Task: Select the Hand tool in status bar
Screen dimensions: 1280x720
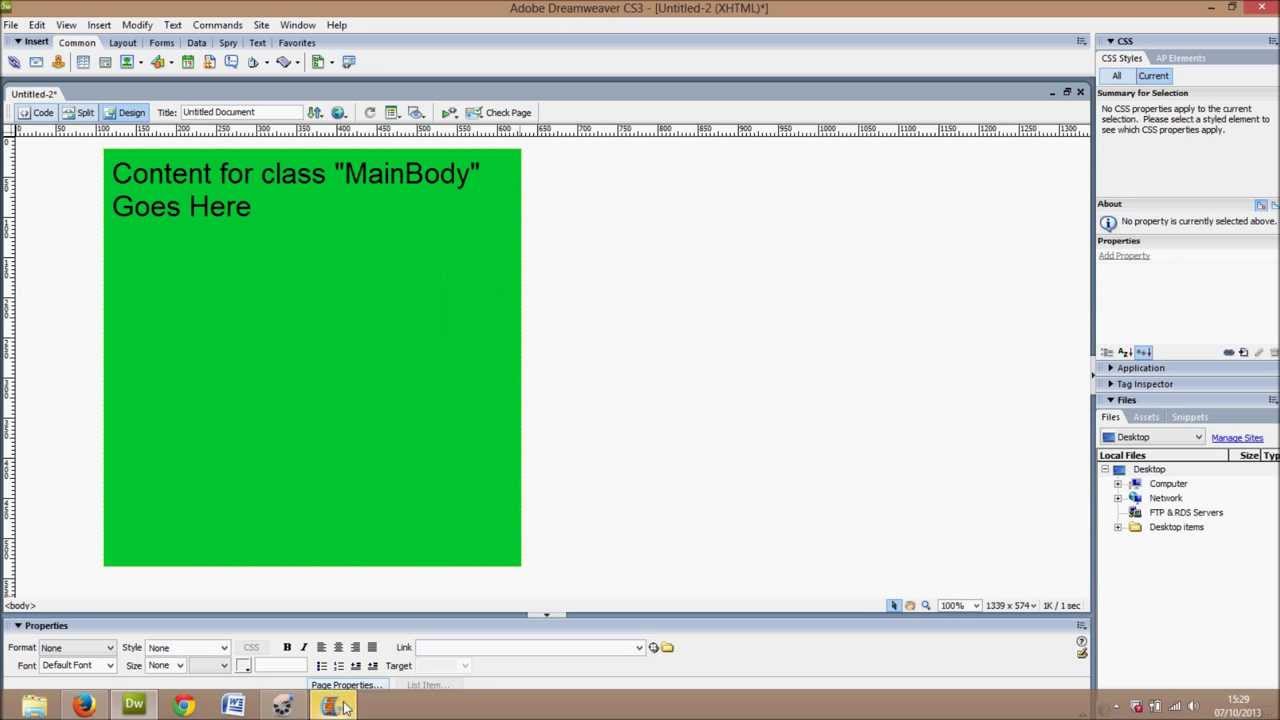Action: pos(909,605)
